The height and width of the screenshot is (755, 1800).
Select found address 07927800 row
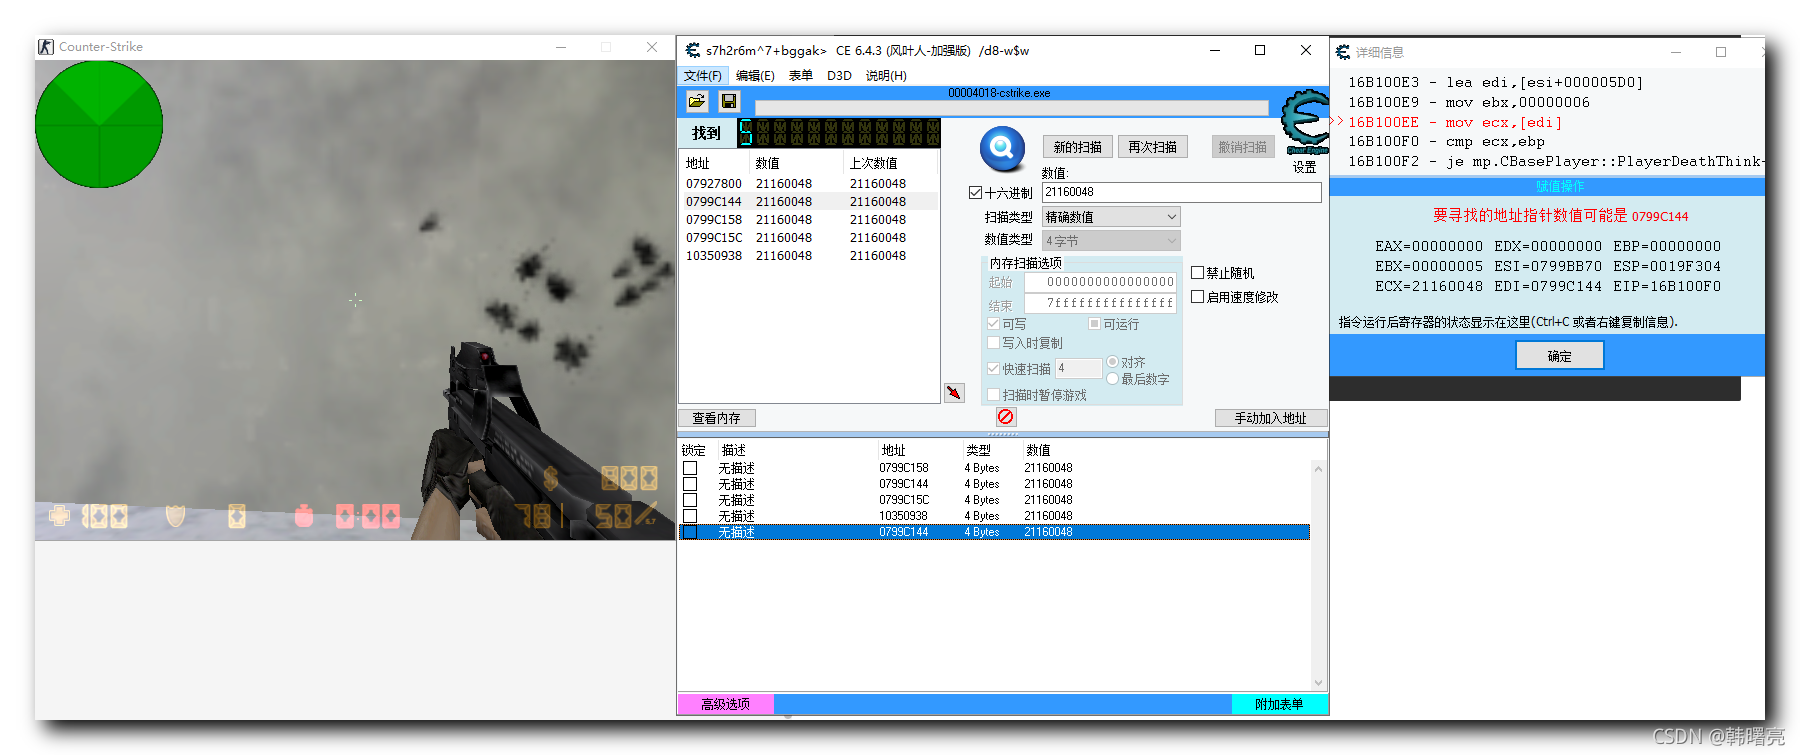[x=808, y=184]
